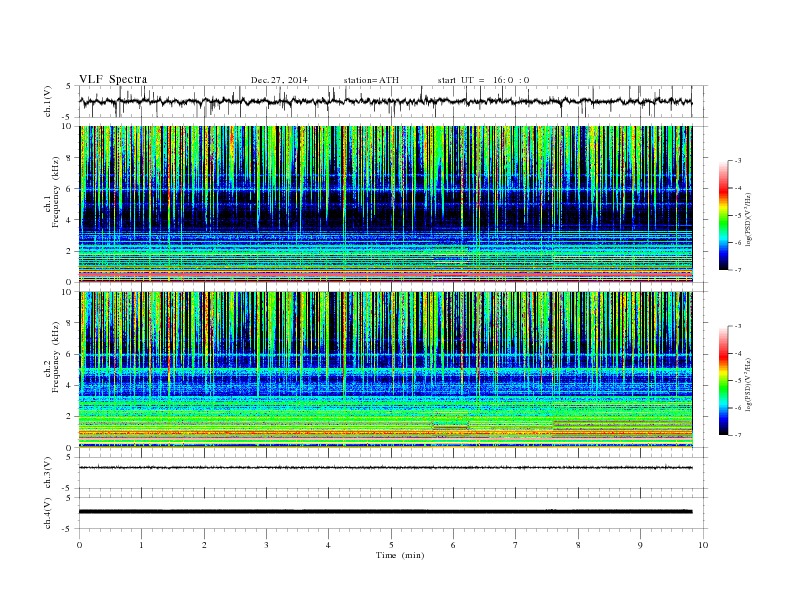Click the 'Dec. 27, 2014' date label

click(279, 80)
